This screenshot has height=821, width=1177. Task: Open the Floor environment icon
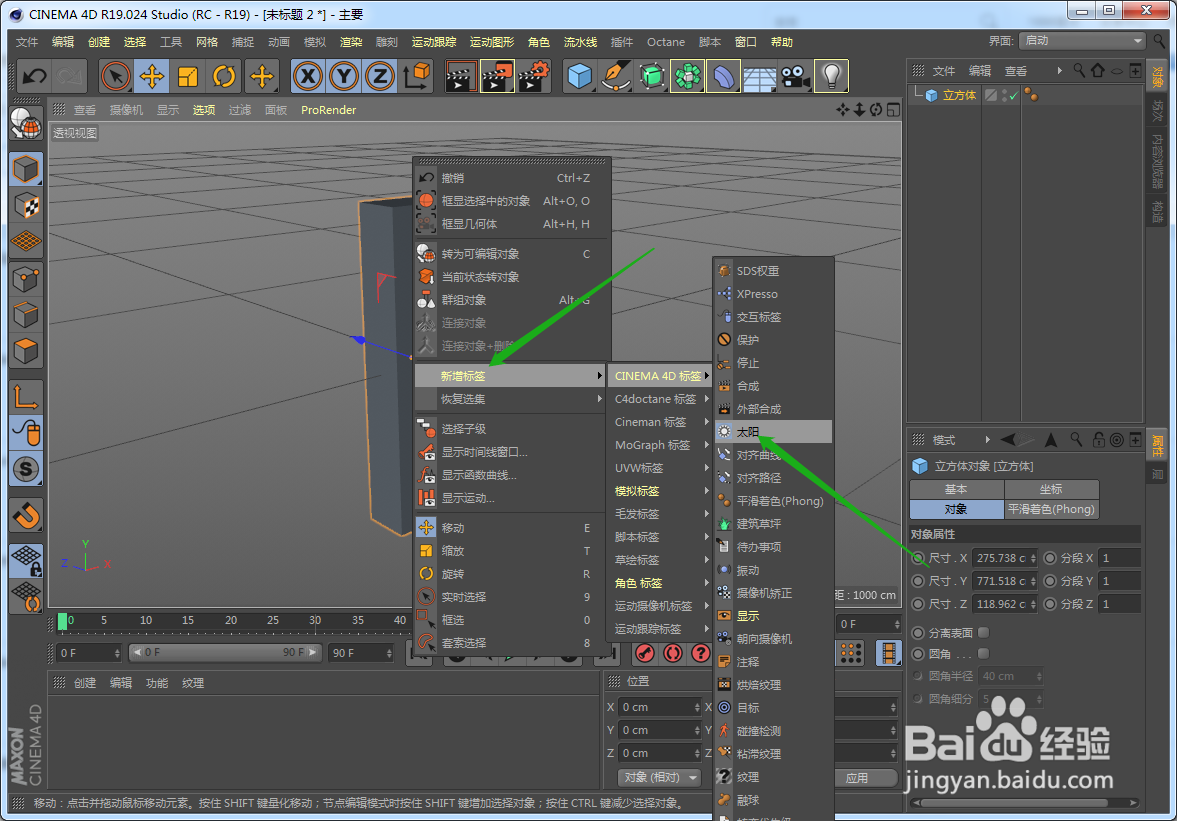click(760, 77)
